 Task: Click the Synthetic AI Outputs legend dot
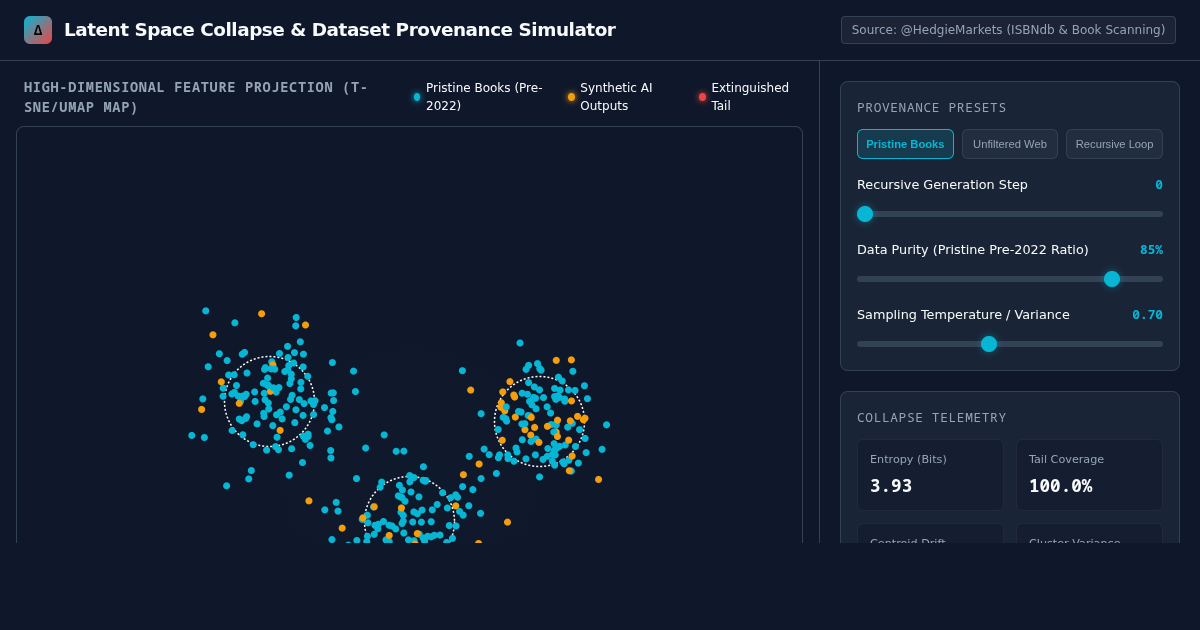(x=571, y=97)
